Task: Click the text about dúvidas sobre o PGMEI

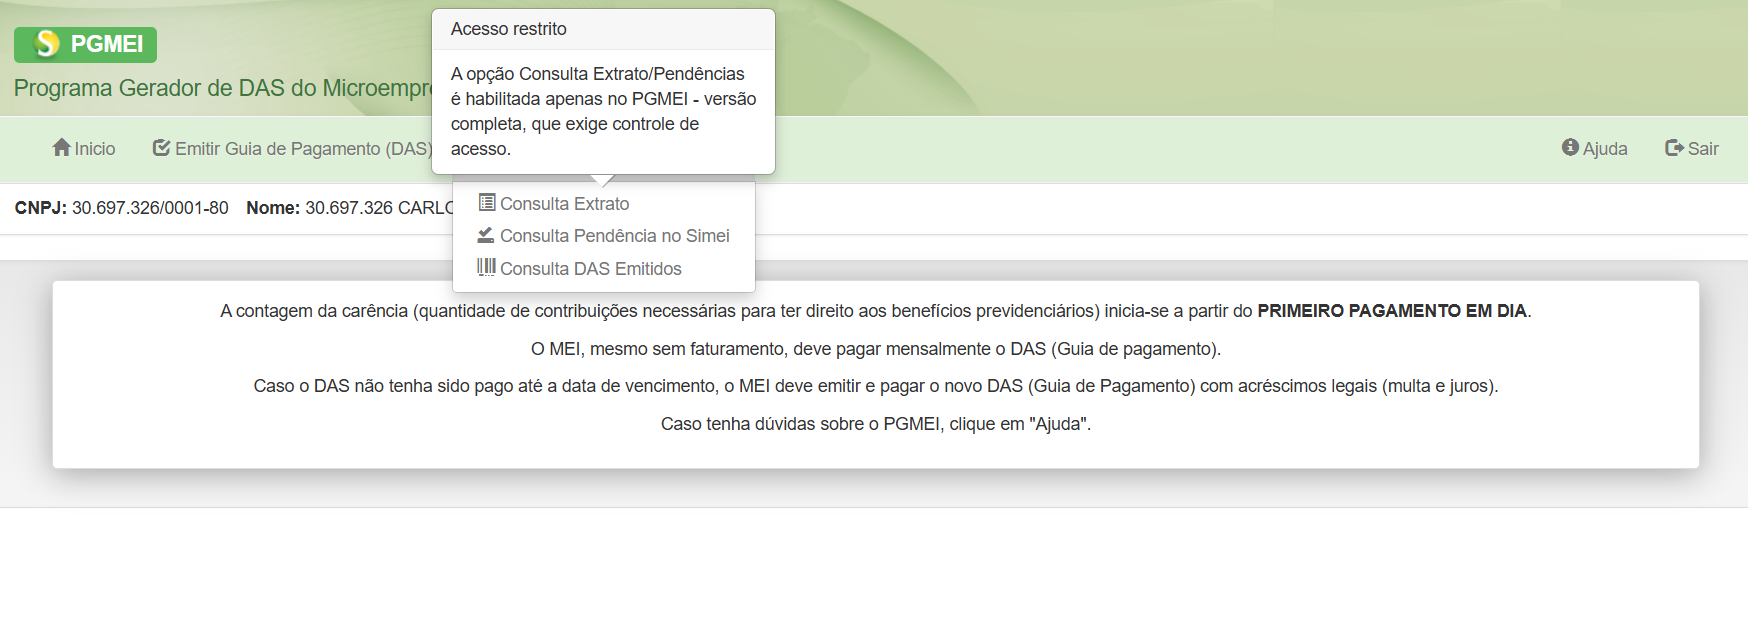Action: (876, 424)
